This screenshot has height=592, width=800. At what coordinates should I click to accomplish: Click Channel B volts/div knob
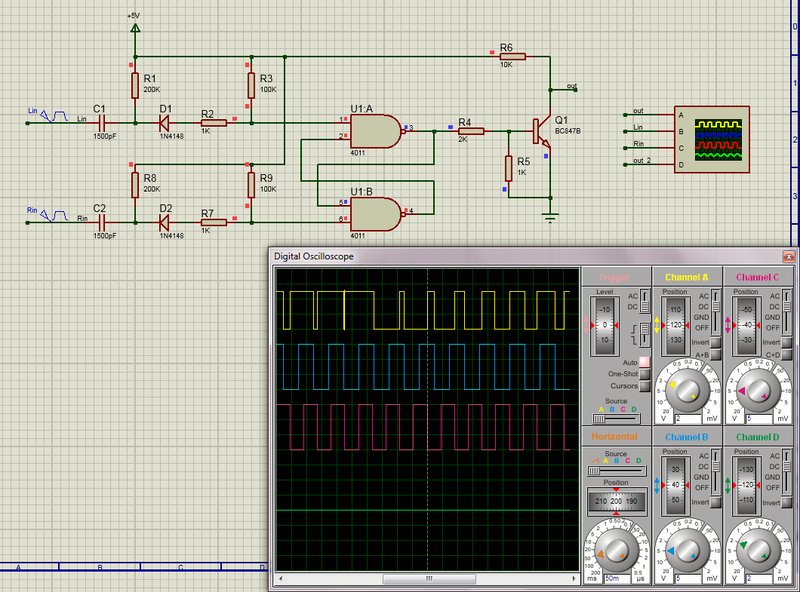[x=687, y=550]
